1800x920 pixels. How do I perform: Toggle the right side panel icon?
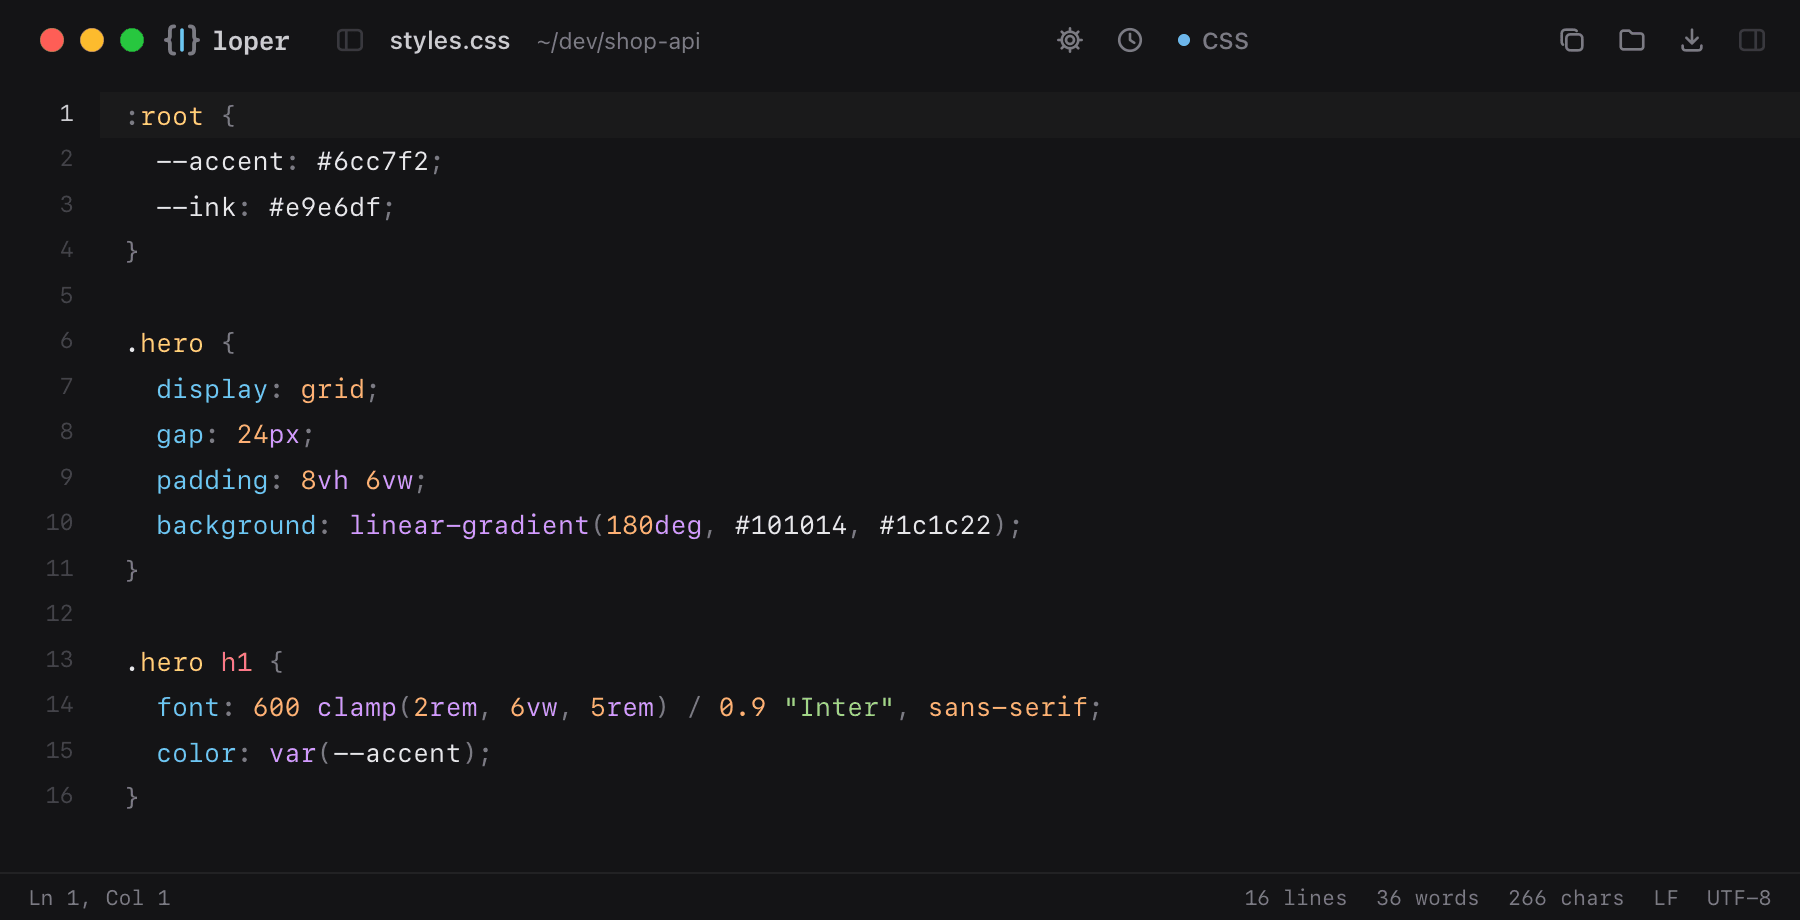(1752, 40)
